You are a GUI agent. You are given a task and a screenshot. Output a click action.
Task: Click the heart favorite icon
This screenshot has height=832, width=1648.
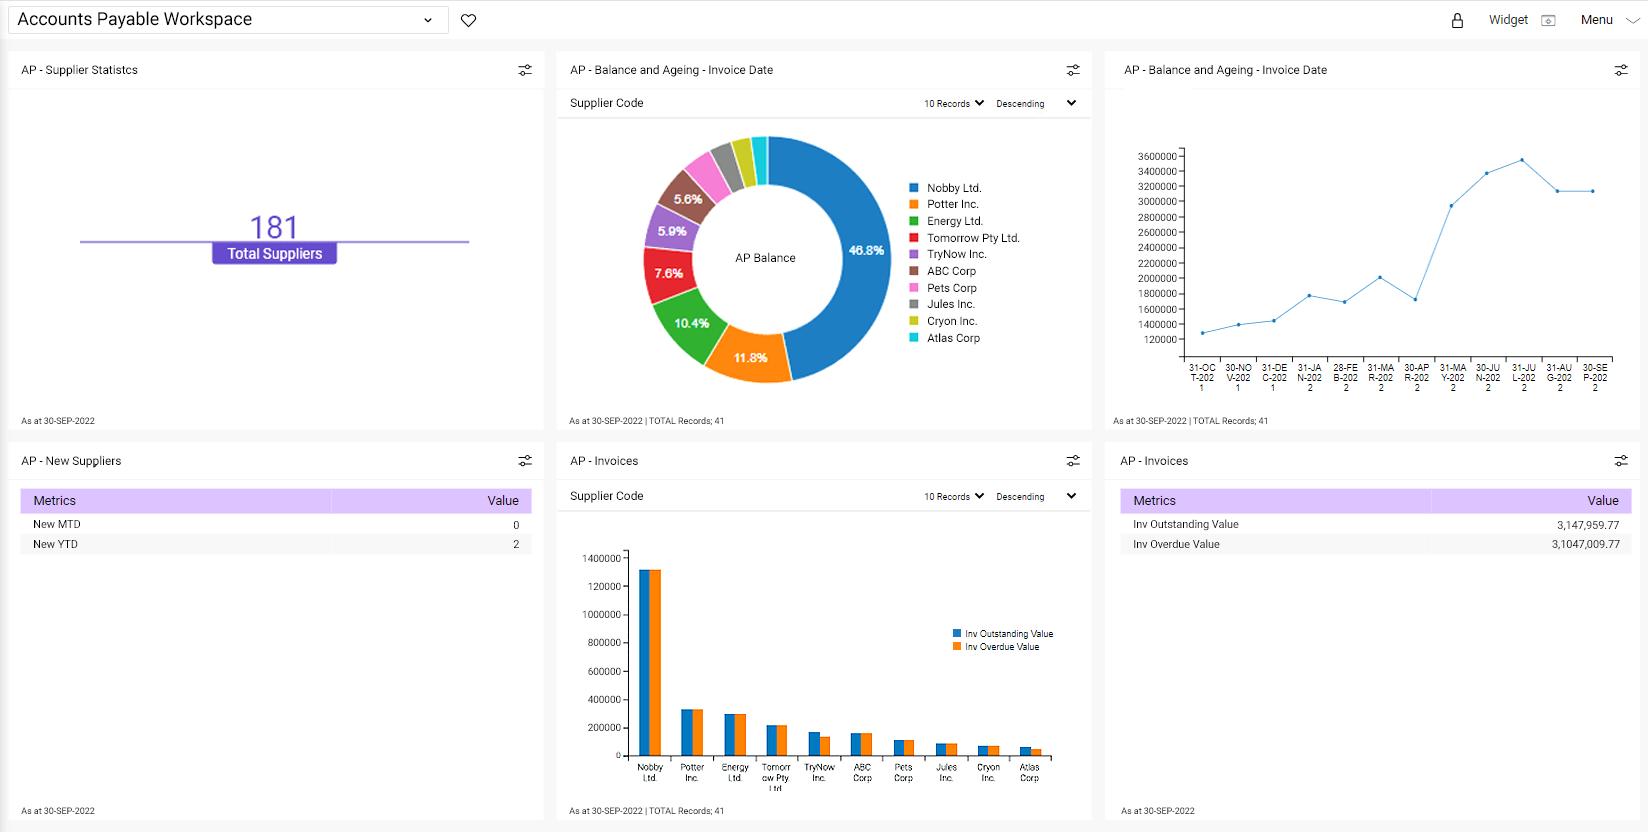click(468, 20)
